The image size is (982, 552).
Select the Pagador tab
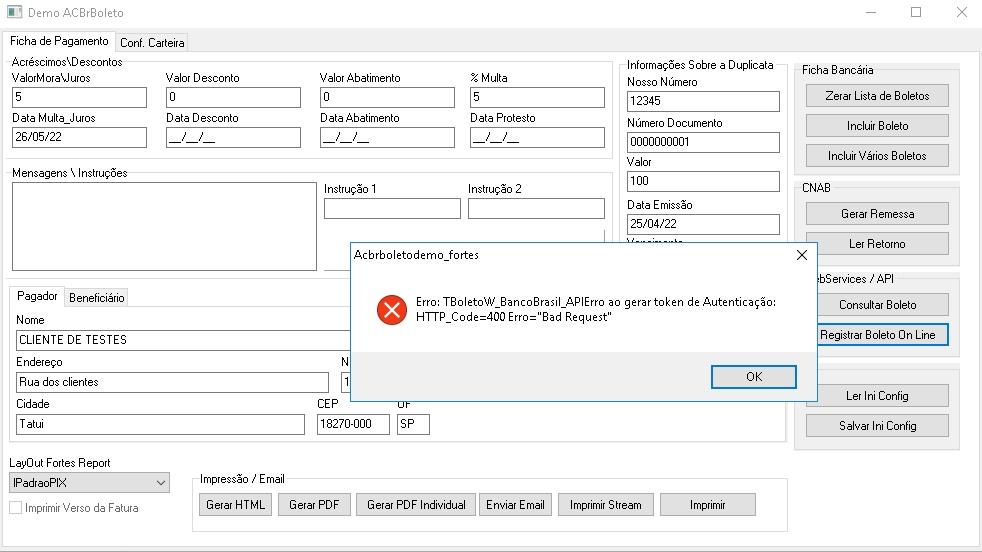(37, 296)
